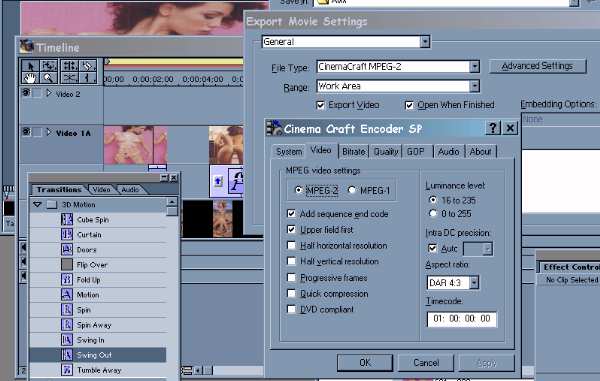Open the Range Work Area dropdown
The width and height of the screenshot is (600, 381).
[474, 86]
